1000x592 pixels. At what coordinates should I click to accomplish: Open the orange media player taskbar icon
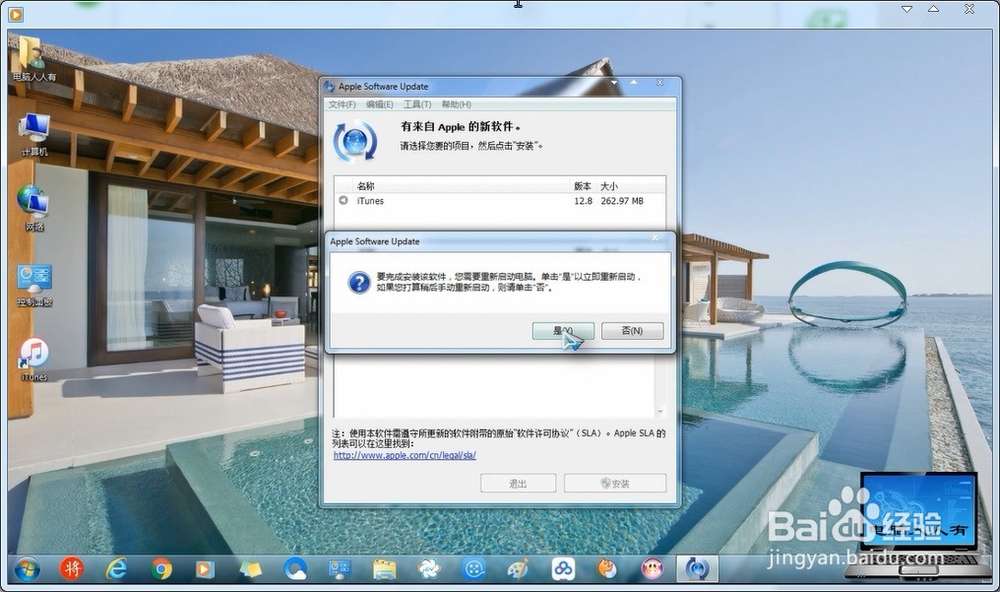coord(205,568)
